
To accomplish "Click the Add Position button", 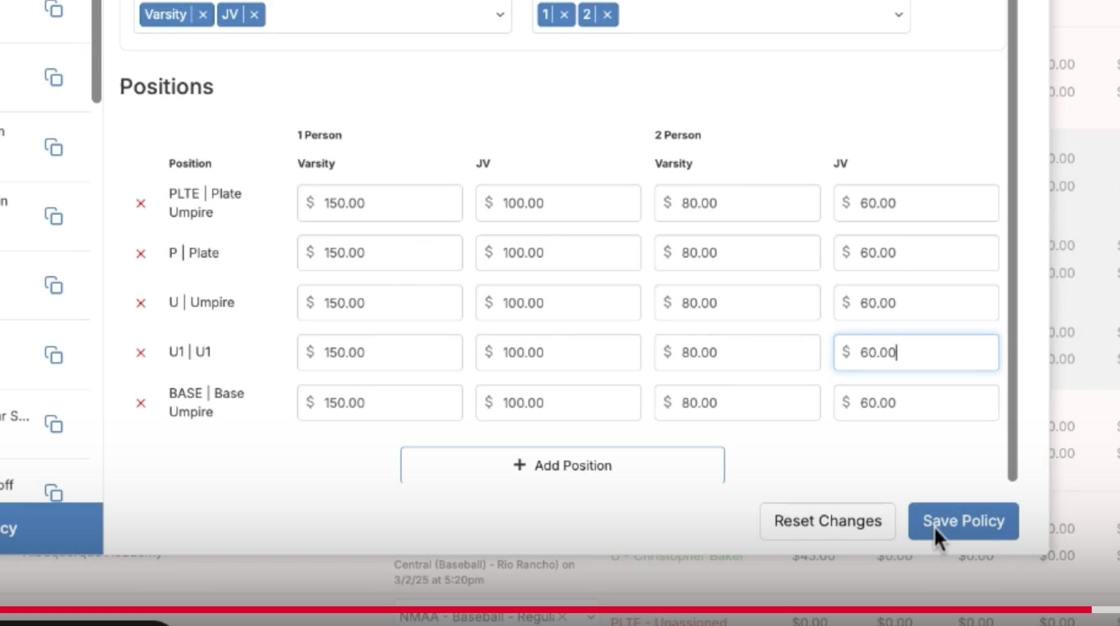I will [562, 465].
